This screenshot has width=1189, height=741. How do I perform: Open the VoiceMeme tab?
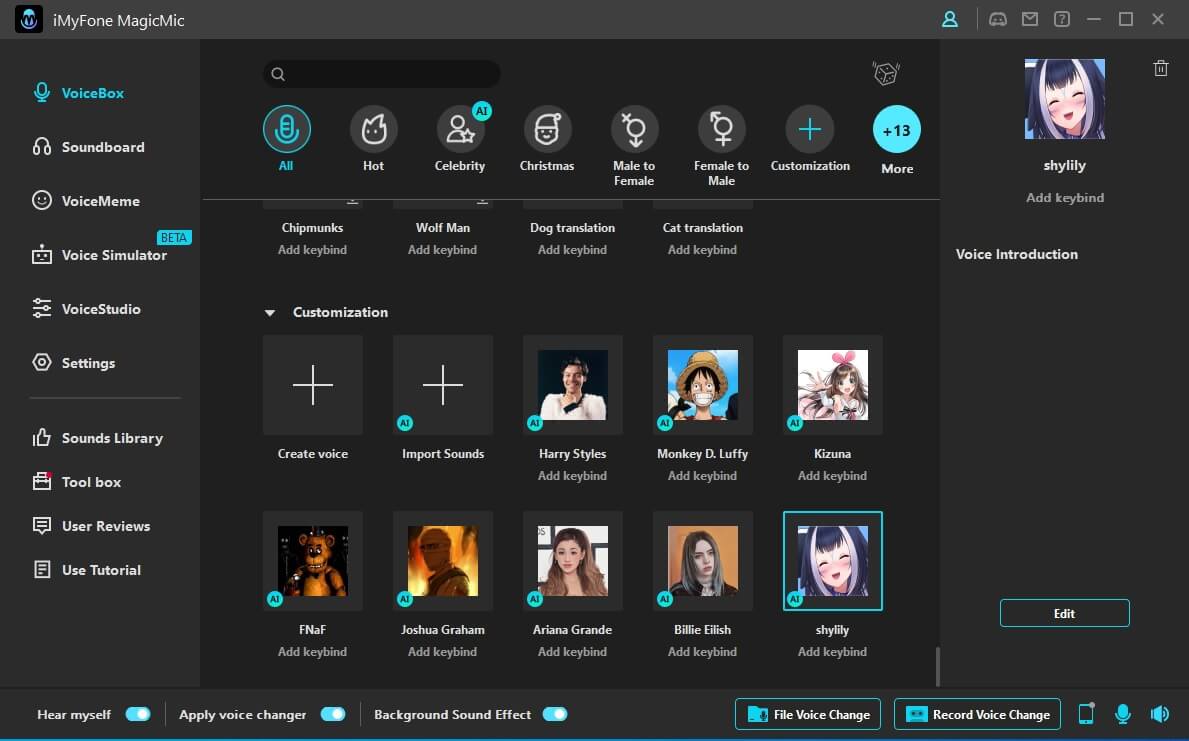pos(86,200)
